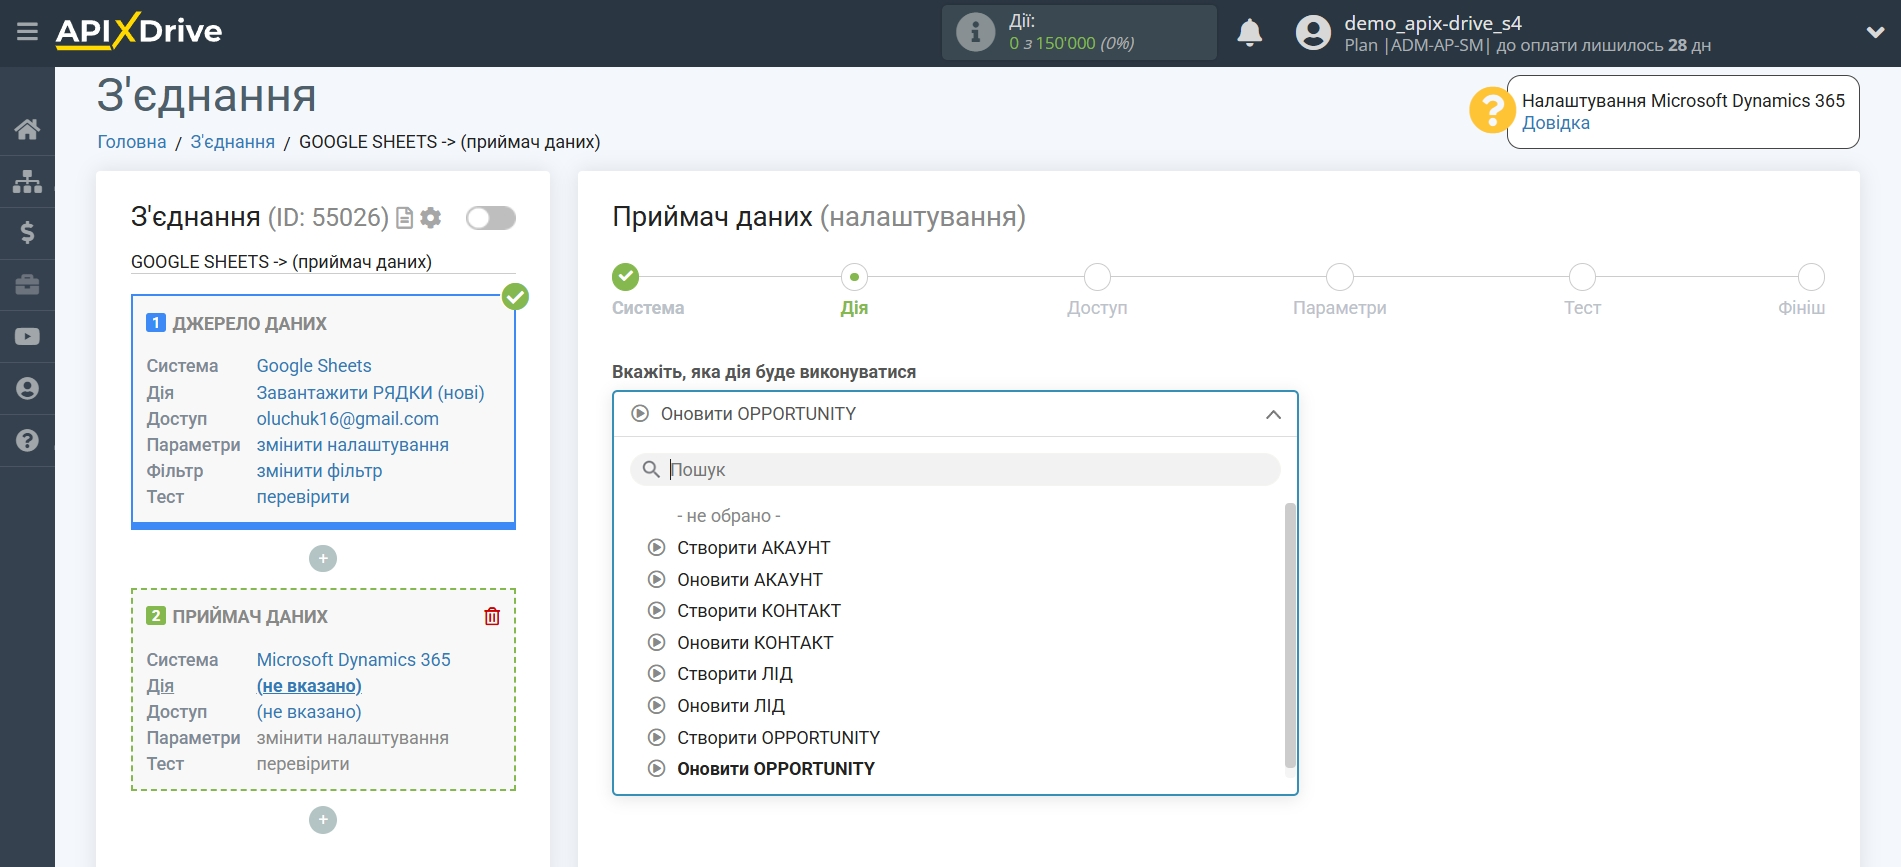Viewport: 1901px width, 867px height.
Task: Open the Довідка help link
Action: (1555, 123)
